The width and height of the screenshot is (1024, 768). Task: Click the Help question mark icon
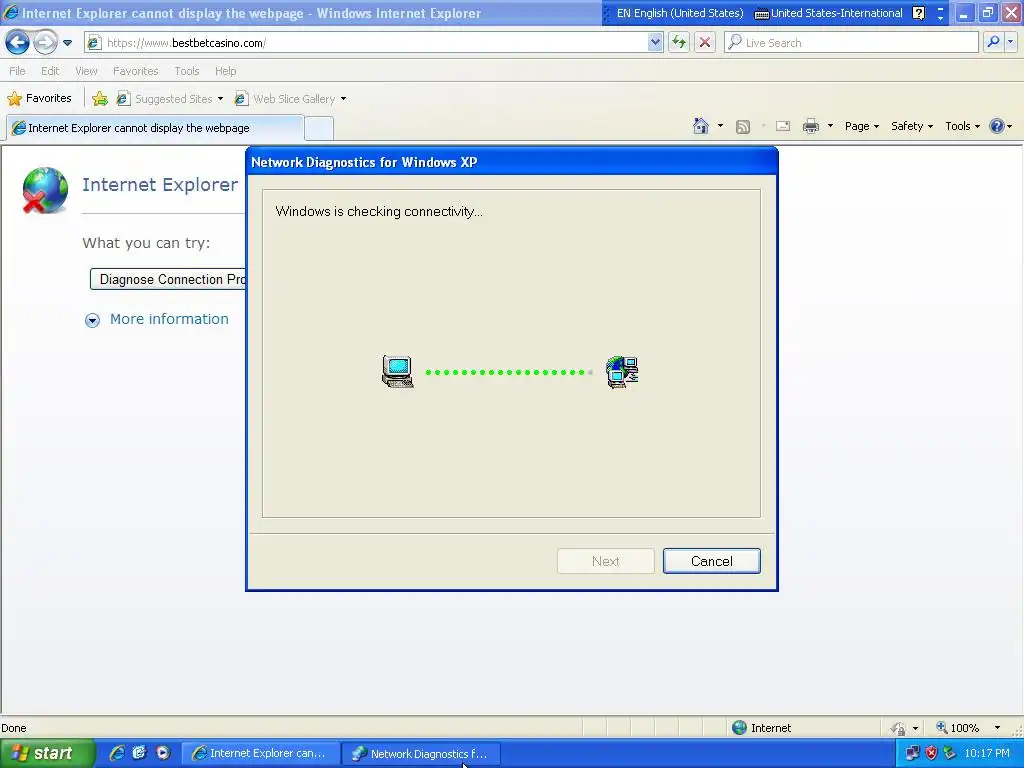coord(997,126)
